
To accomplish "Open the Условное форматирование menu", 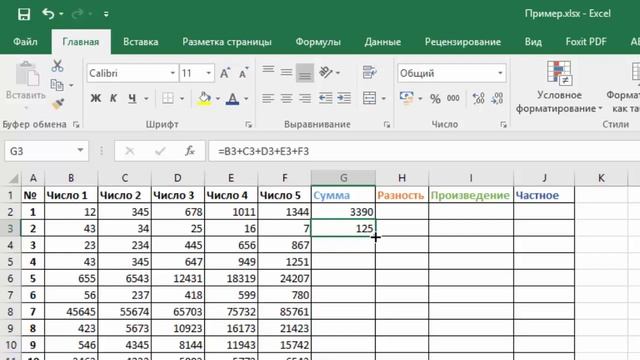I will [x=559, y=87].
